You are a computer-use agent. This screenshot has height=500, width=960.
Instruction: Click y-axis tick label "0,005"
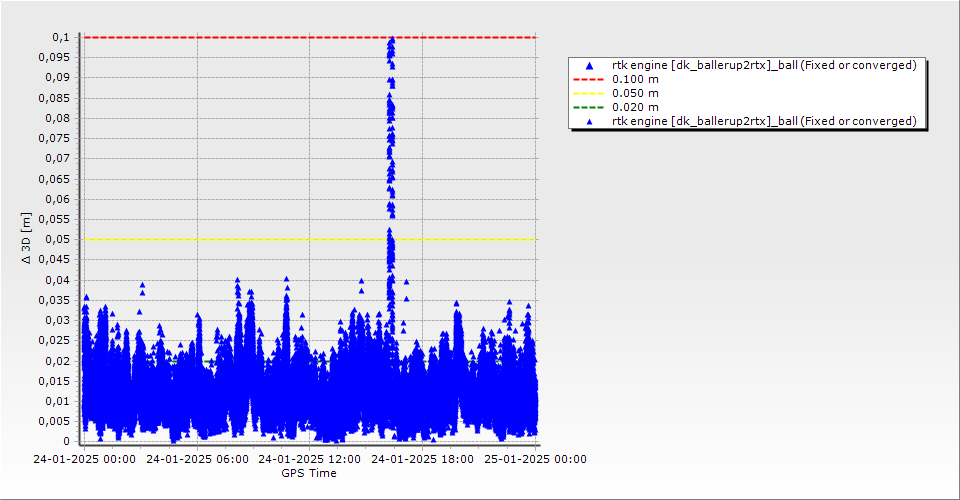(54, 422)
